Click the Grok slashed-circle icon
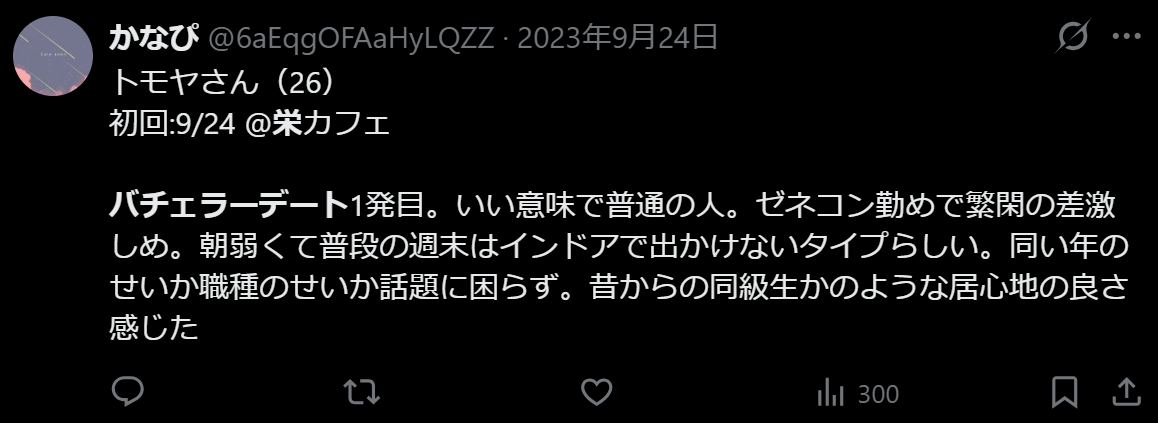The image size is (1158, 423). (1072, 35)
